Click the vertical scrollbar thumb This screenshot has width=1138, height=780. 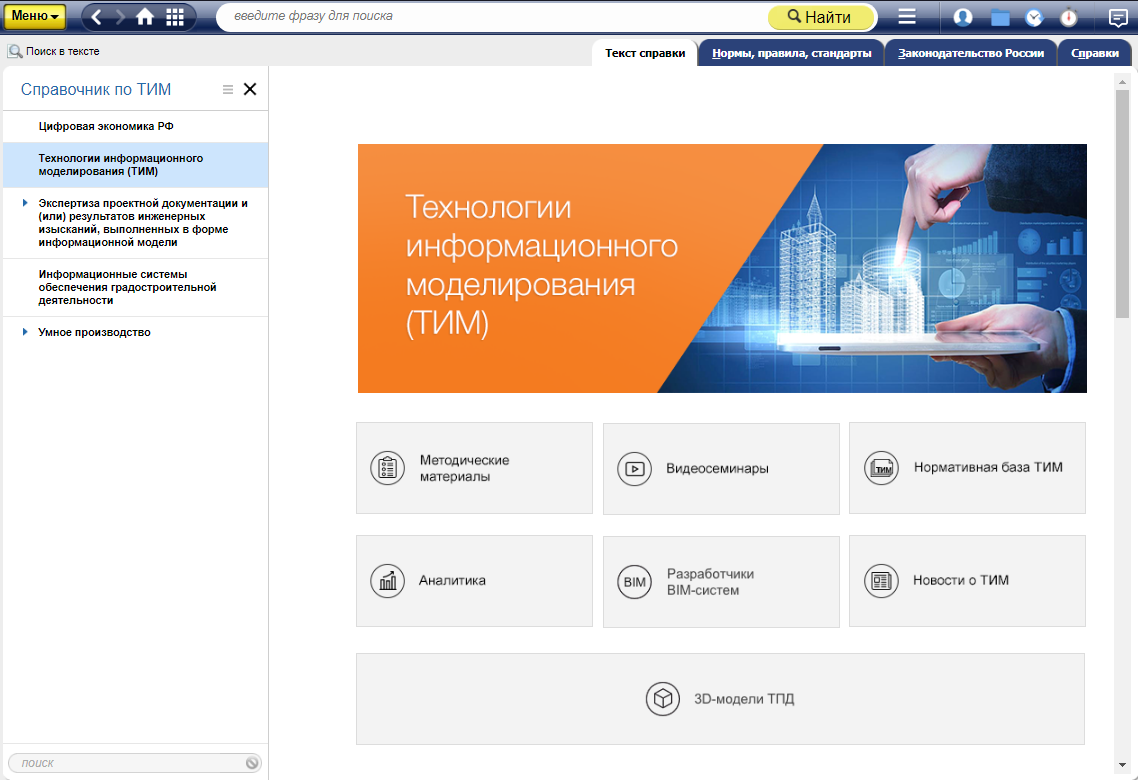pyautogui.click(x=1122, y=200)
